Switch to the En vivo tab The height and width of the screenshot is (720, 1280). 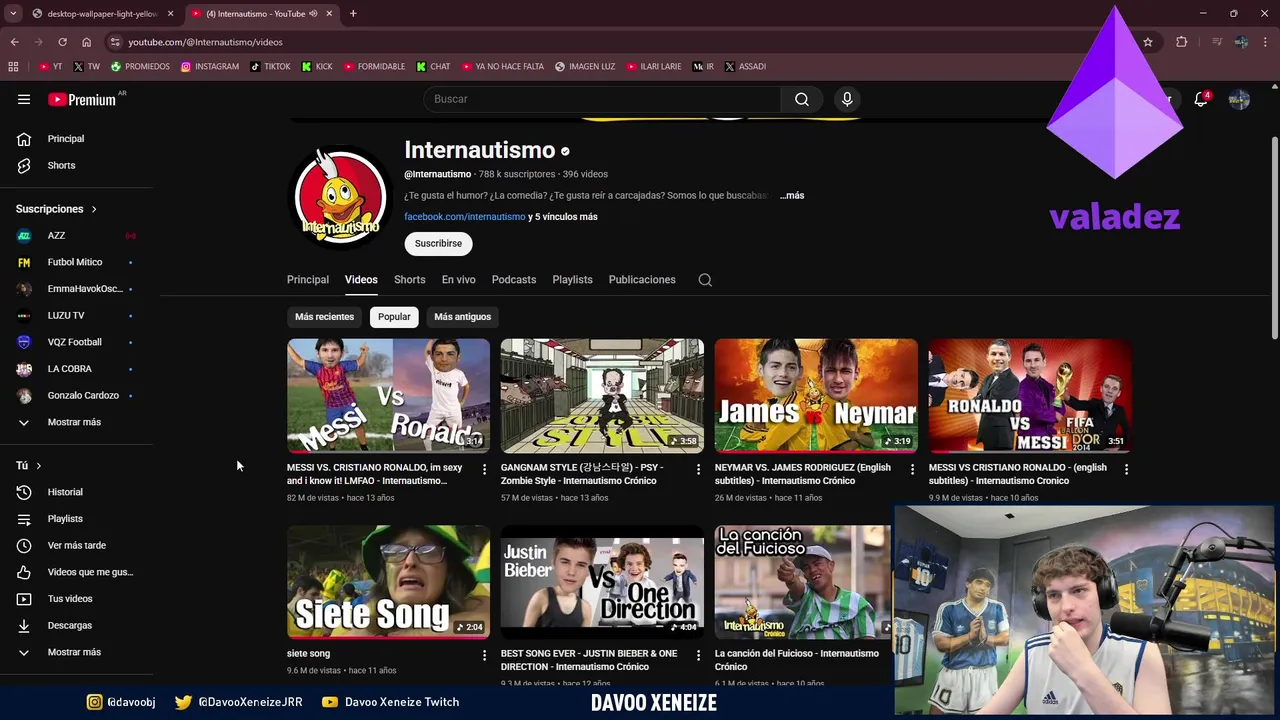click(459, 280)
